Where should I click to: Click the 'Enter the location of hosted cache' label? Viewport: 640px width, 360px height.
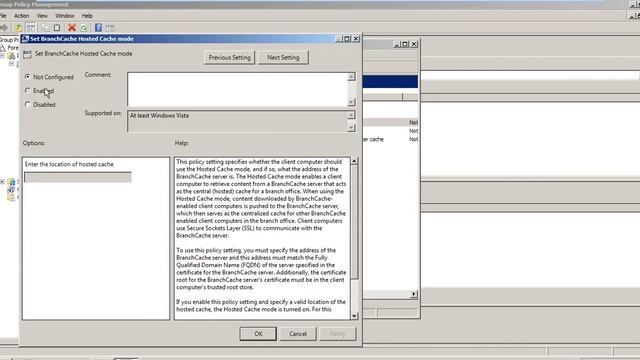coord(69,164)
